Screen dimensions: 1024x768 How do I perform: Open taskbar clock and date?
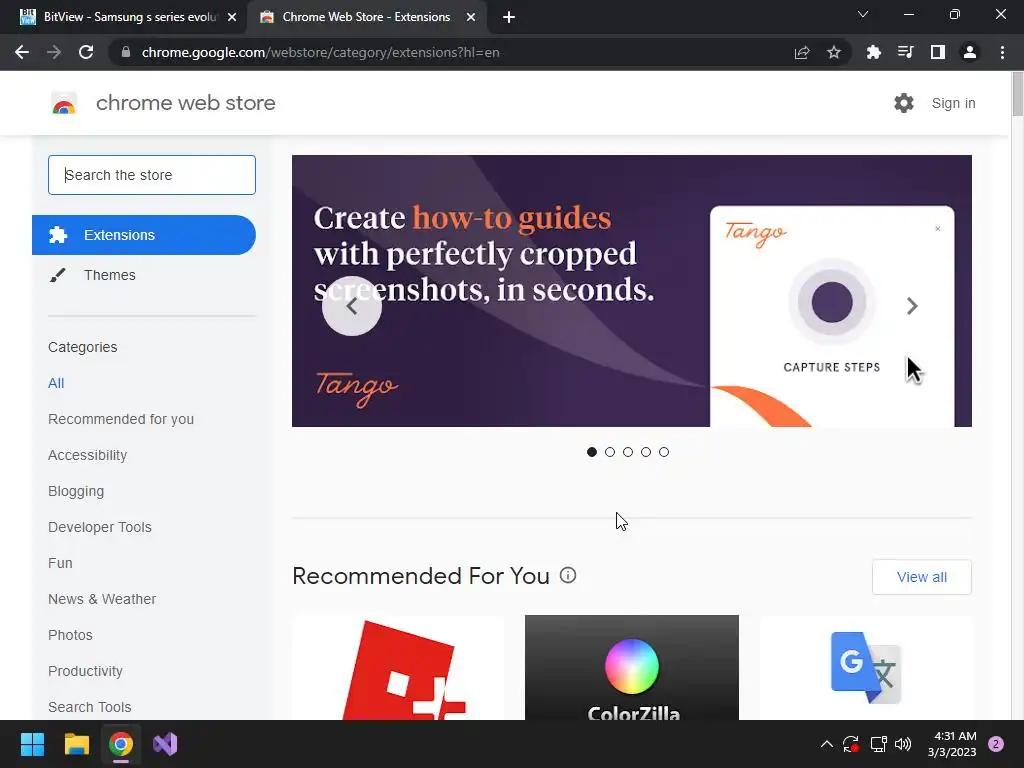(x=952, y=744)
